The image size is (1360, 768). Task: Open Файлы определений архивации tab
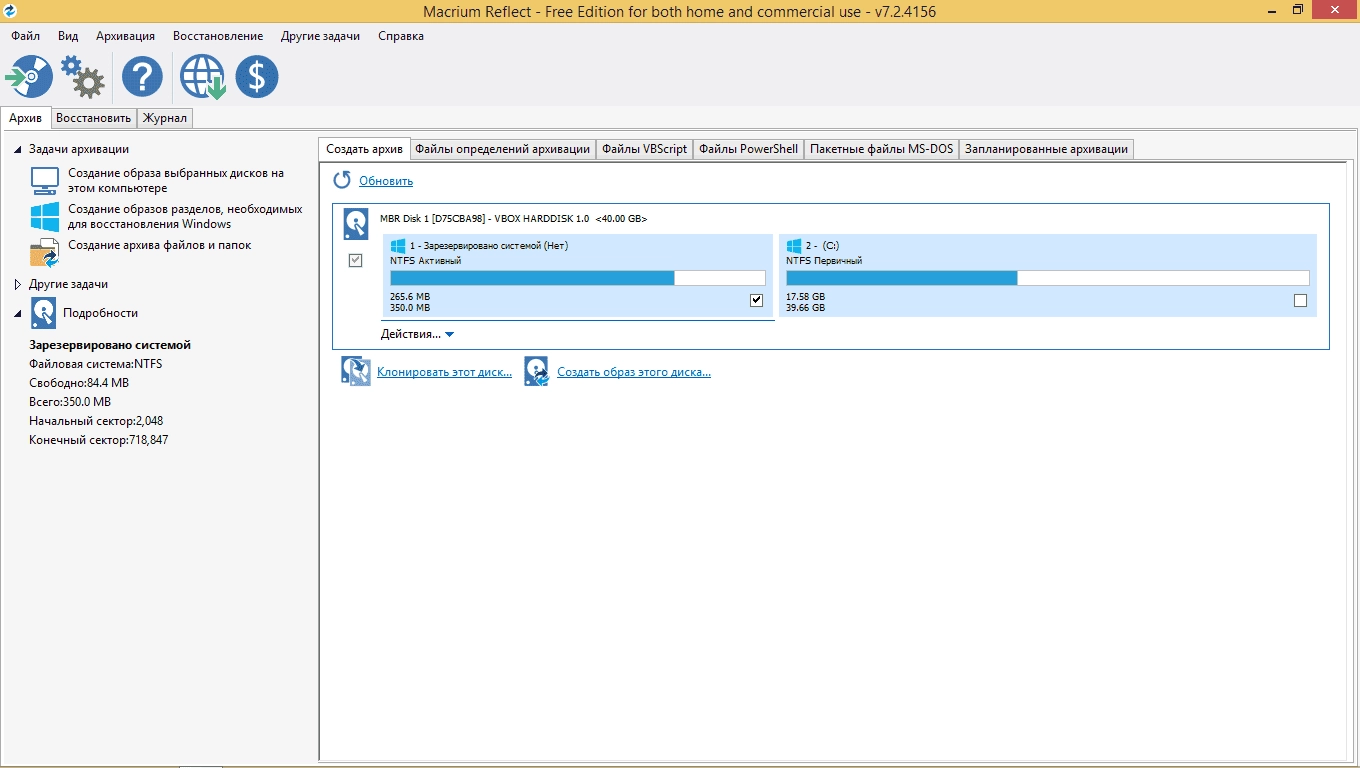tap(502, 149)
